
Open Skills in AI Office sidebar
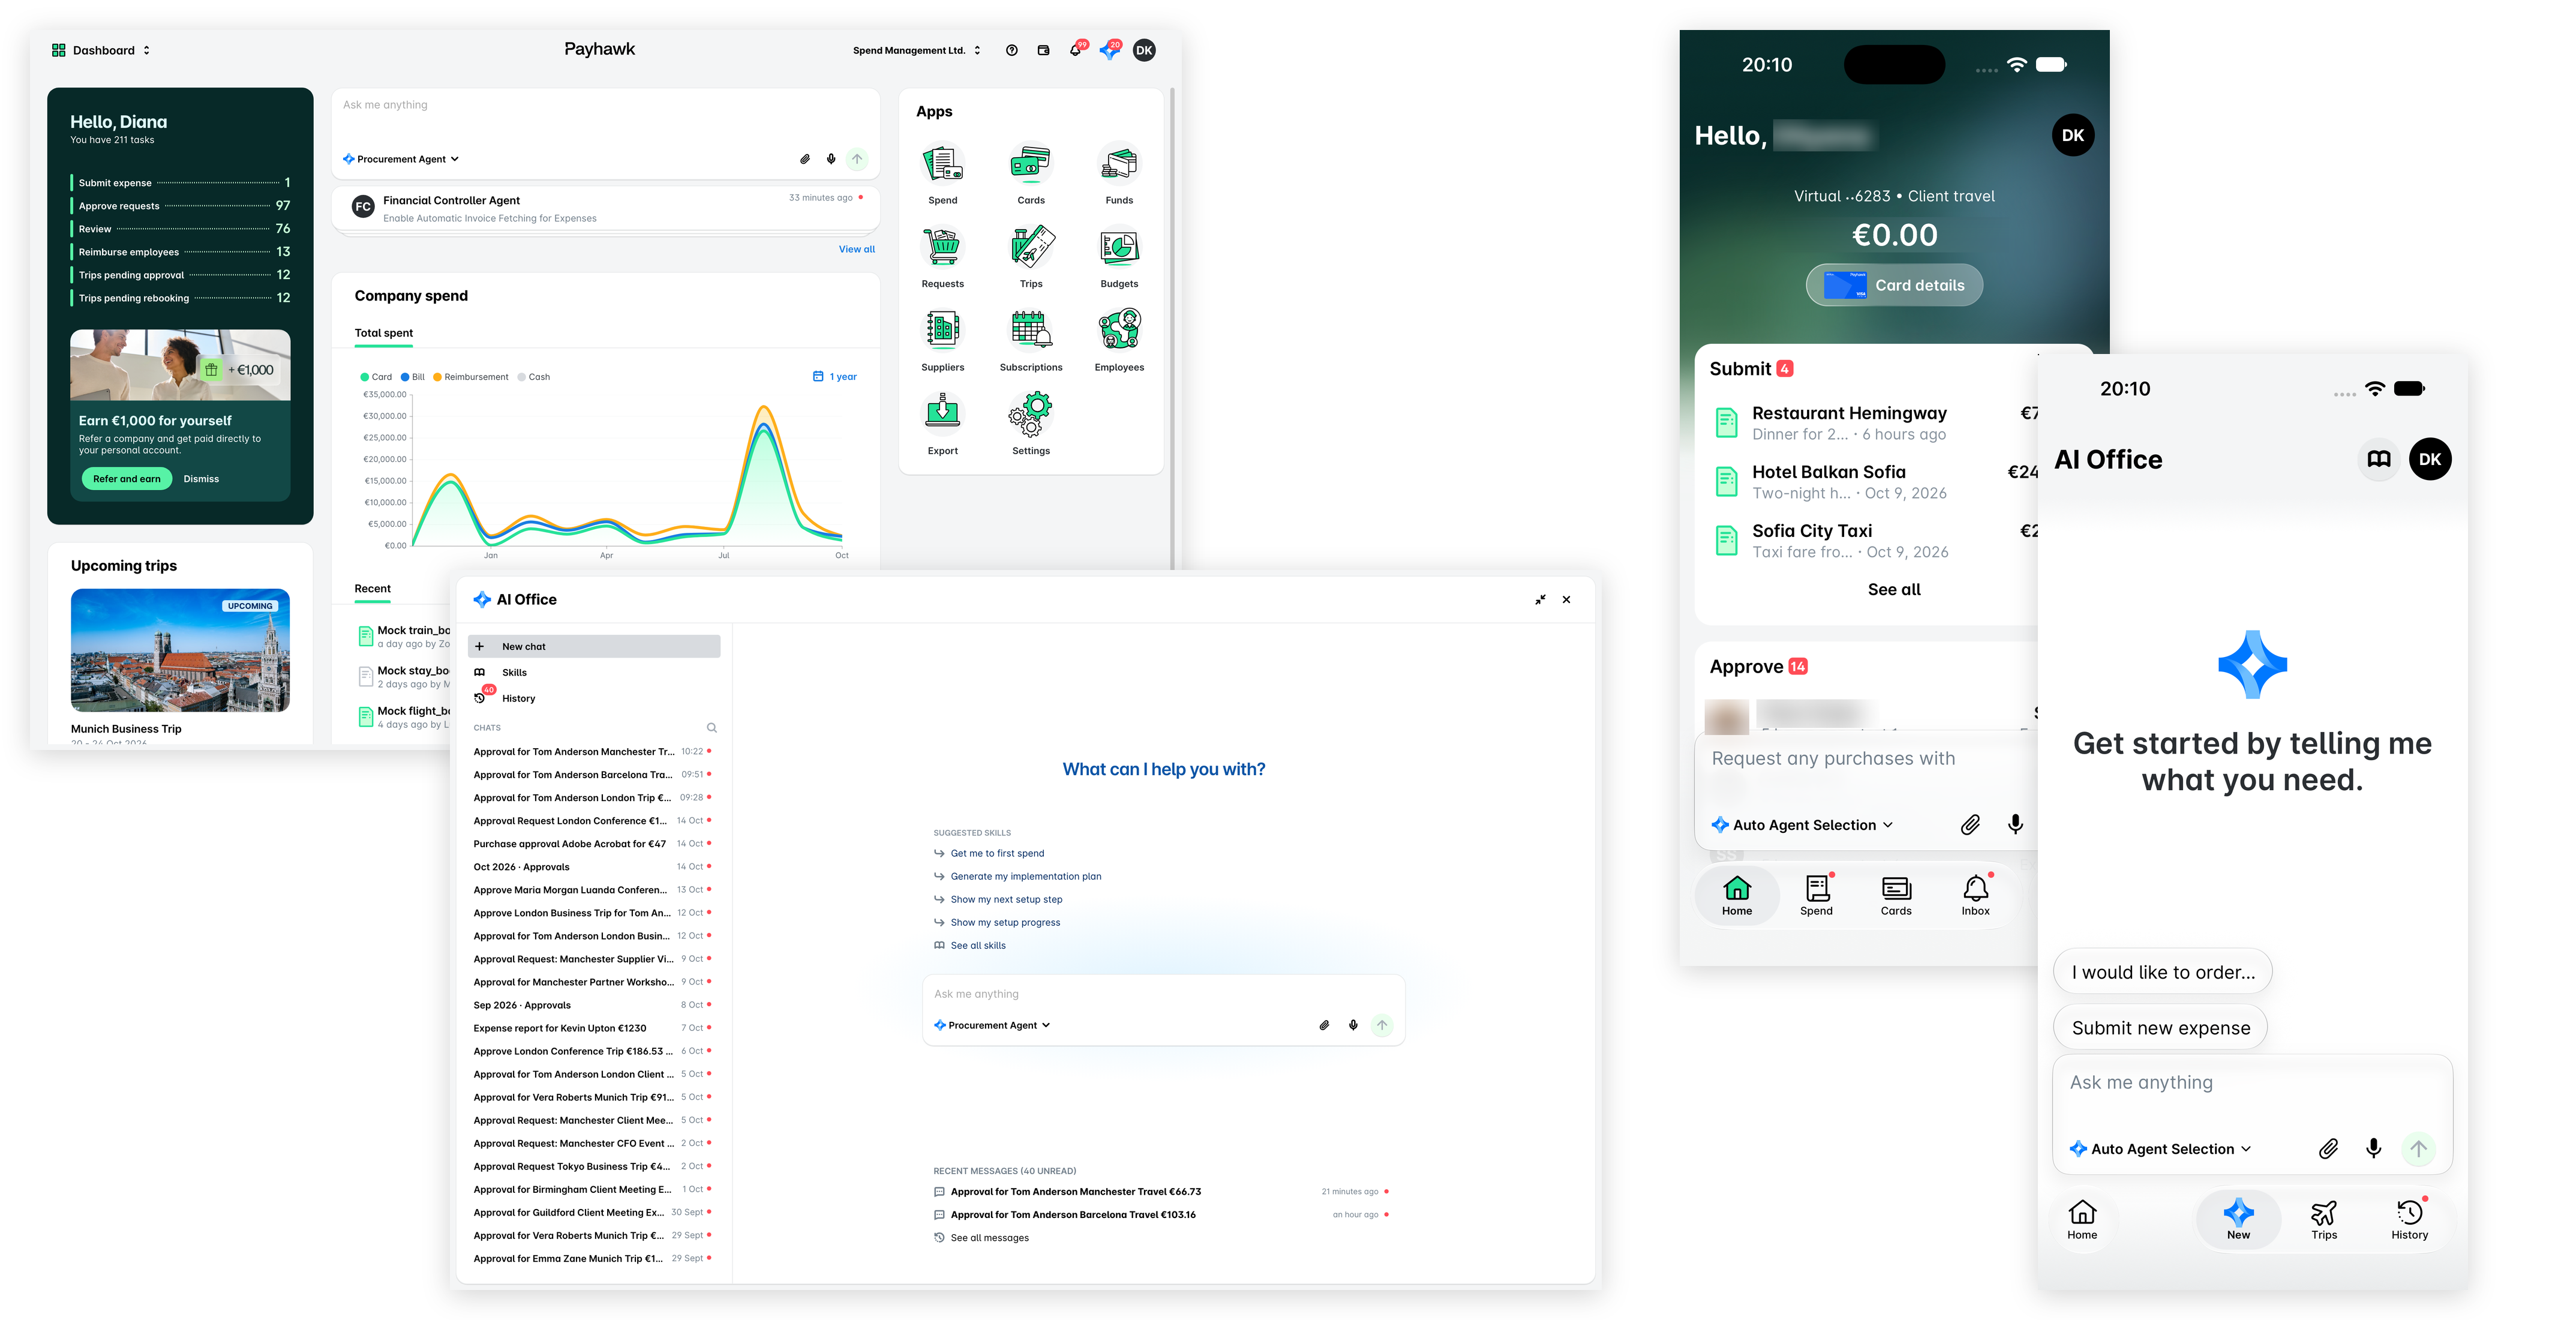594,672
